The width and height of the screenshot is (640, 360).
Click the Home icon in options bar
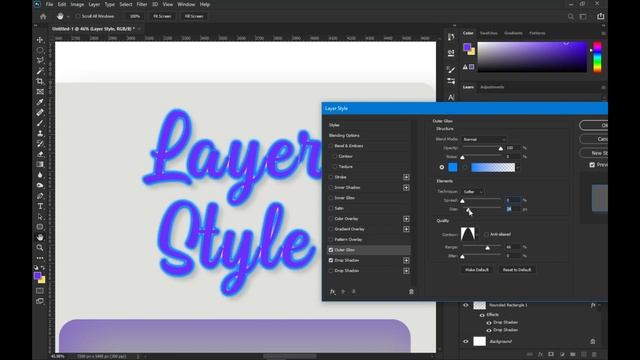[43, 16]
